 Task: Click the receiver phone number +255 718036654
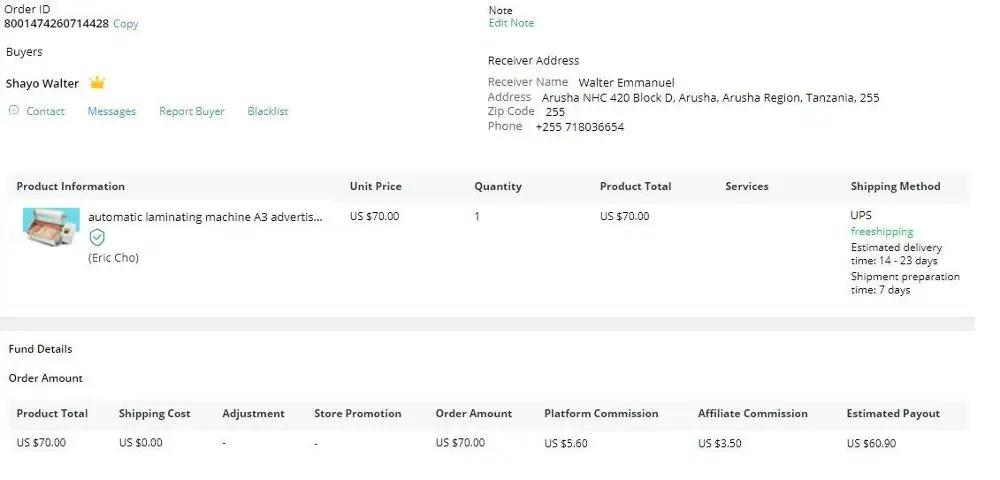click(x=579, y=127)
